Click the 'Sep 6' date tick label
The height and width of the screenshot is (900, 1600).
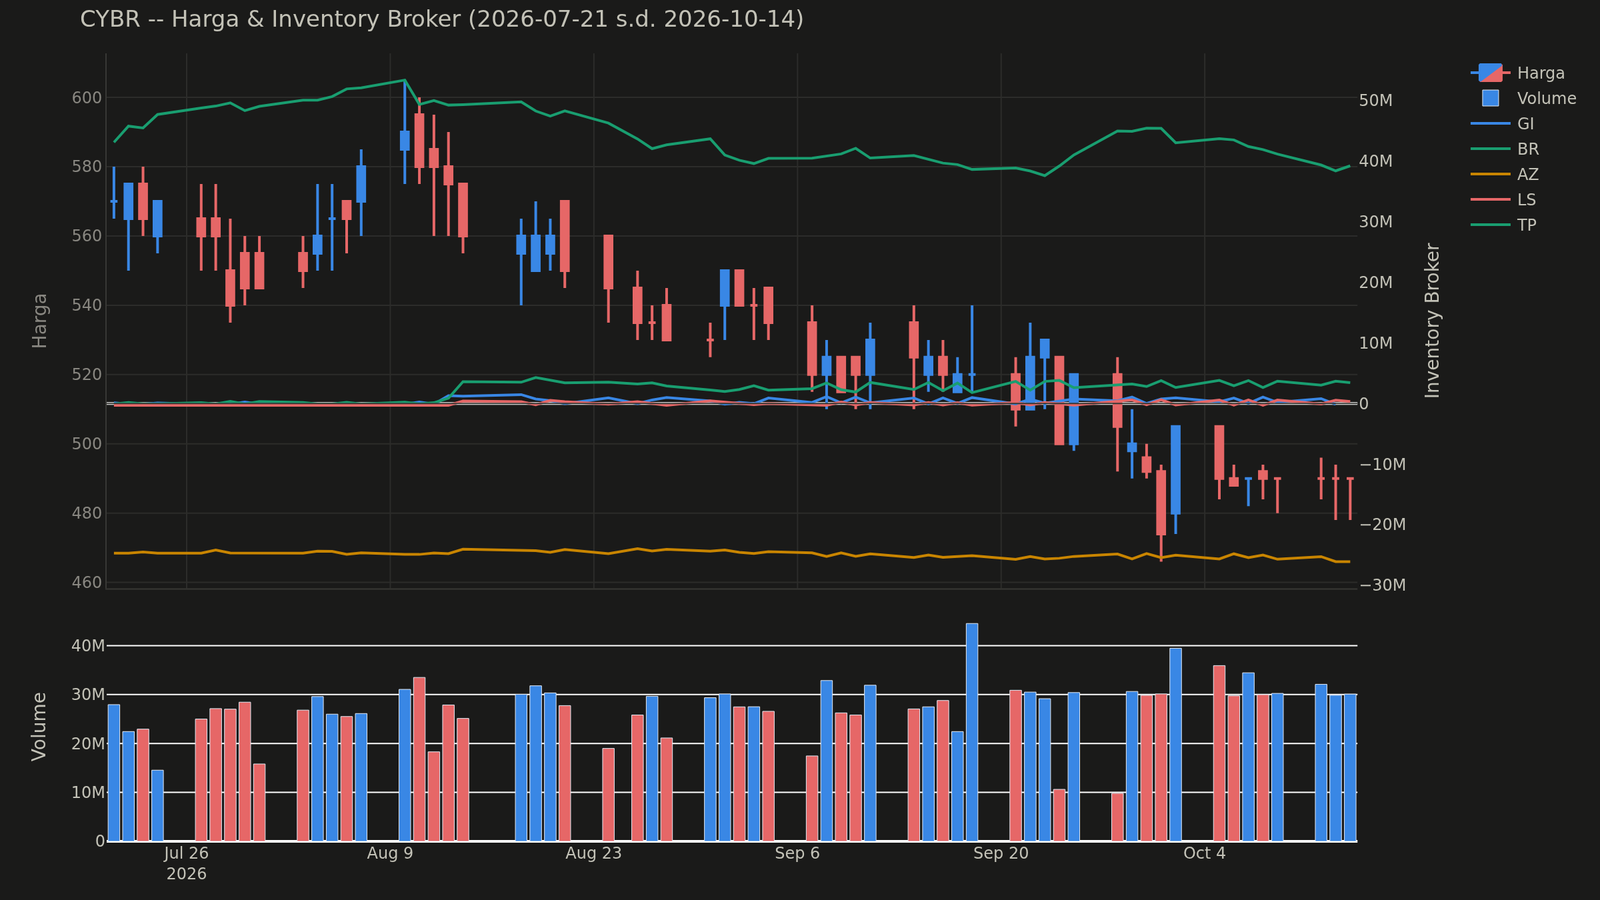tap(797, 853)
